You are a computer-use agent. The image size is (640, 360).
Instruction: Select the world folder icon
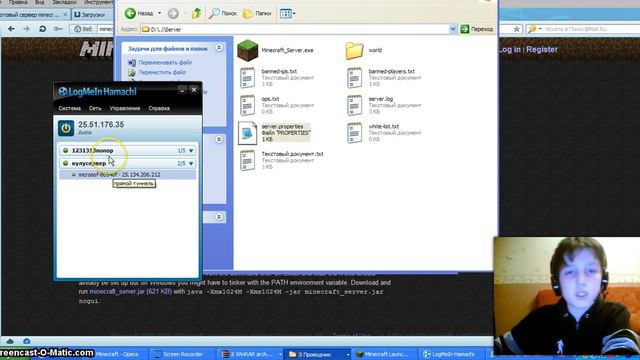pos(354,51)
